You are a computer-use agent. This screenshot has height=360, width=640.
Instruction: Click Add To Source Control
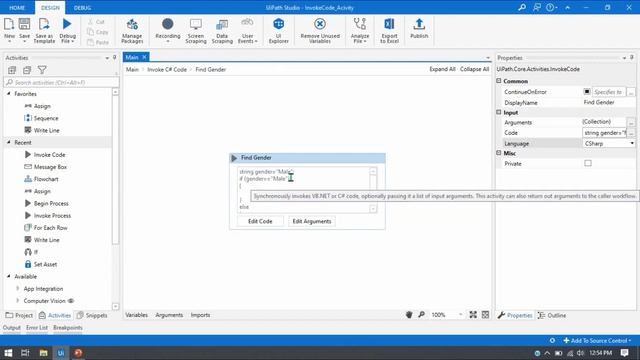click(x=597, y=340)
